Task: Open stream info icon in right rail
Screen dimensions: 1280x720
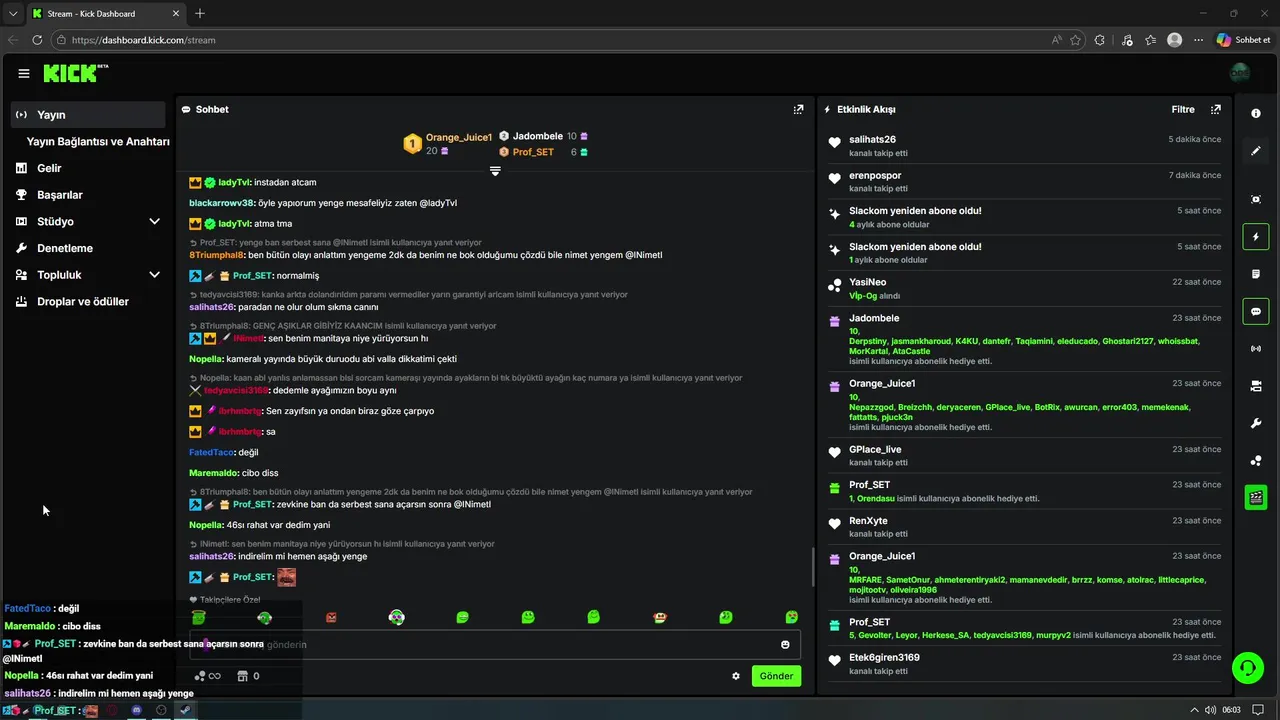Action: (1256, 114)
